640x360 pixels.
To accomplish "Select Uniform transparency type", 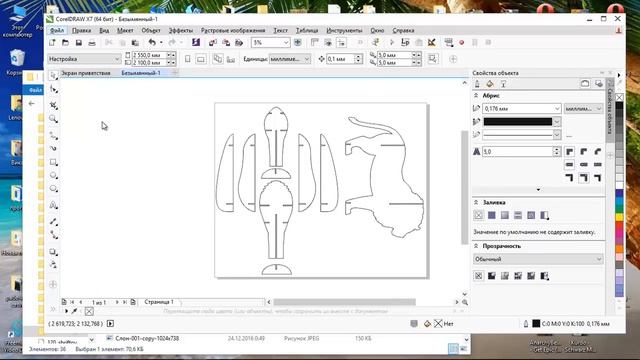I will point(492,276).
